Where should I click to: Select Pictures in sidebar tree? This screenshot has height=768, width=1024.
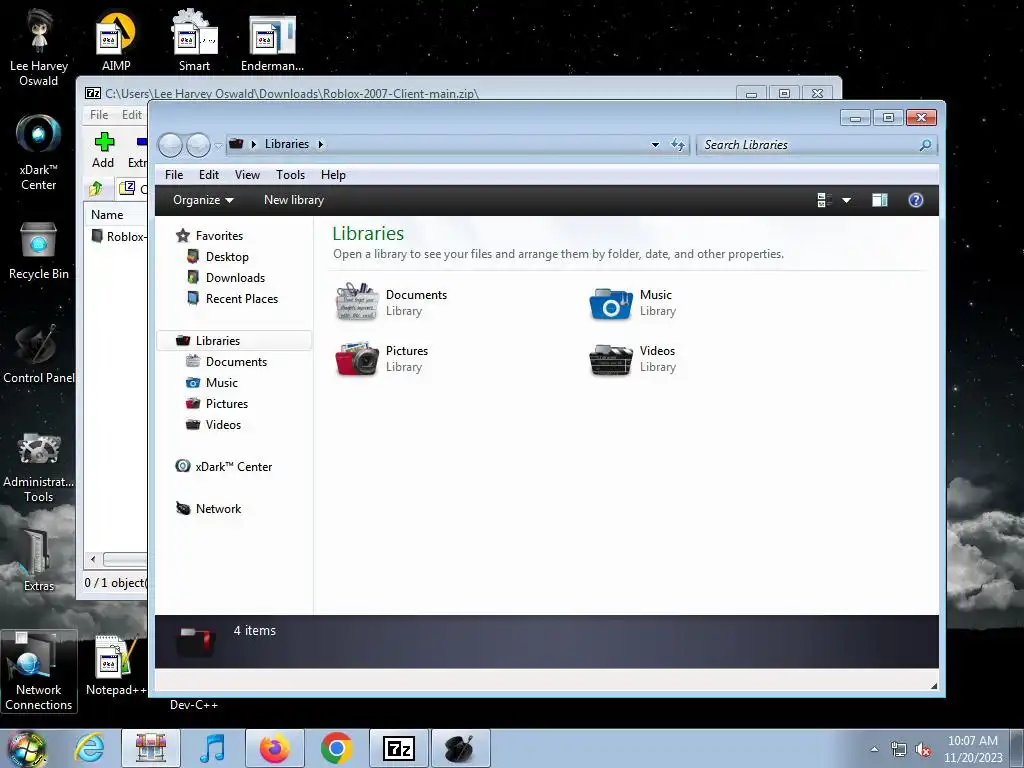(217, 404)
